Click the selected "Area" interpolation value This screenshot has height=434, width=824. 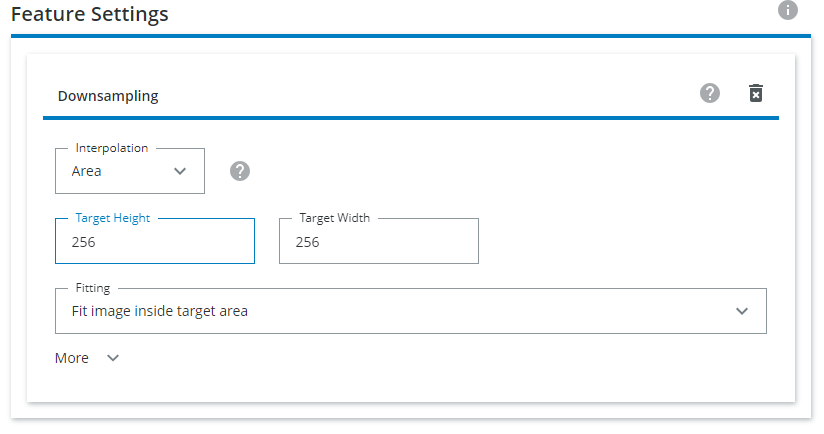[87, 171]
